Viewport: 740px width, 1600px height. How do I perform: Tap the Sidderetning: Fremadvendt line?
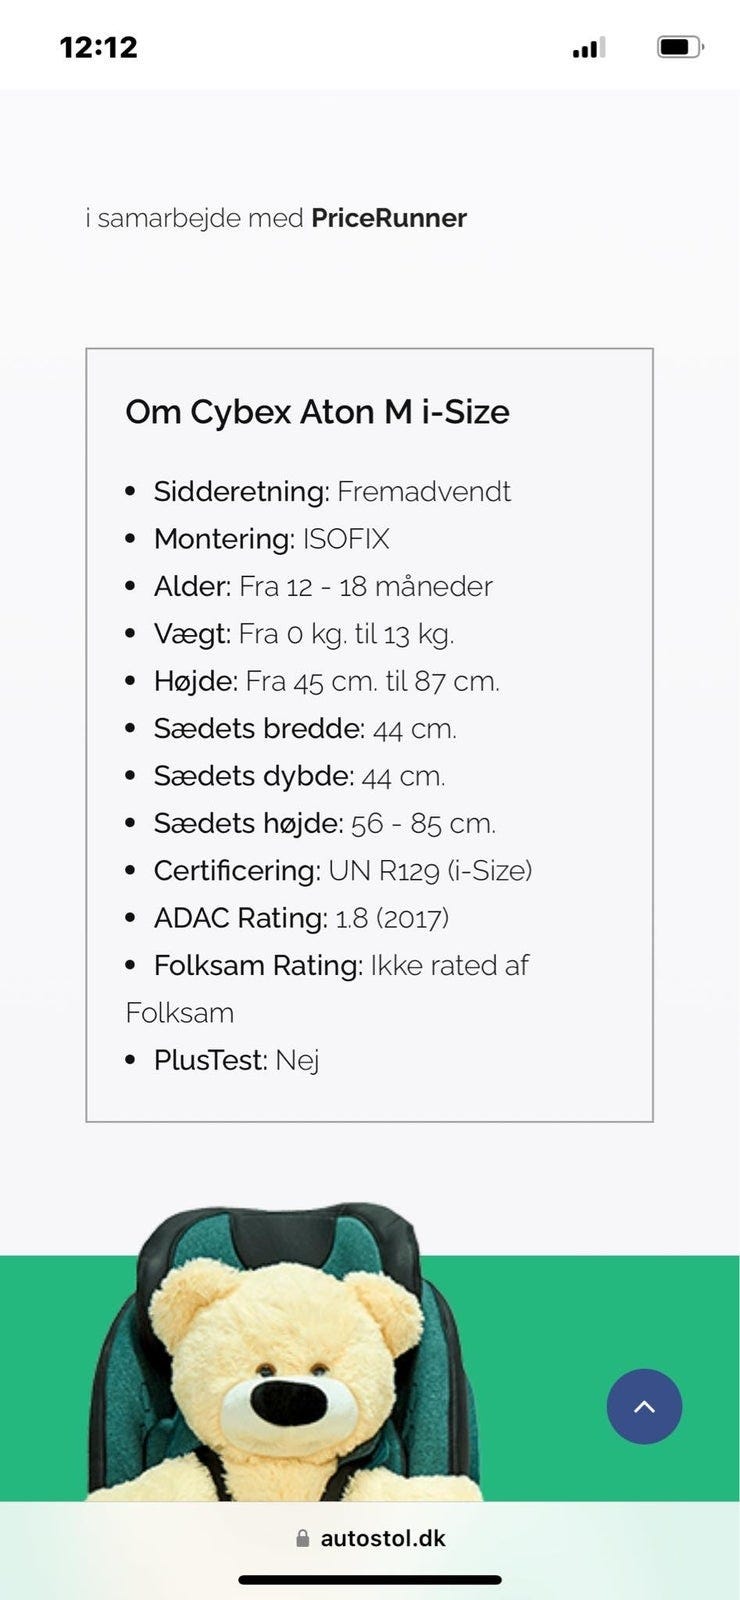[x=332, y=491]
